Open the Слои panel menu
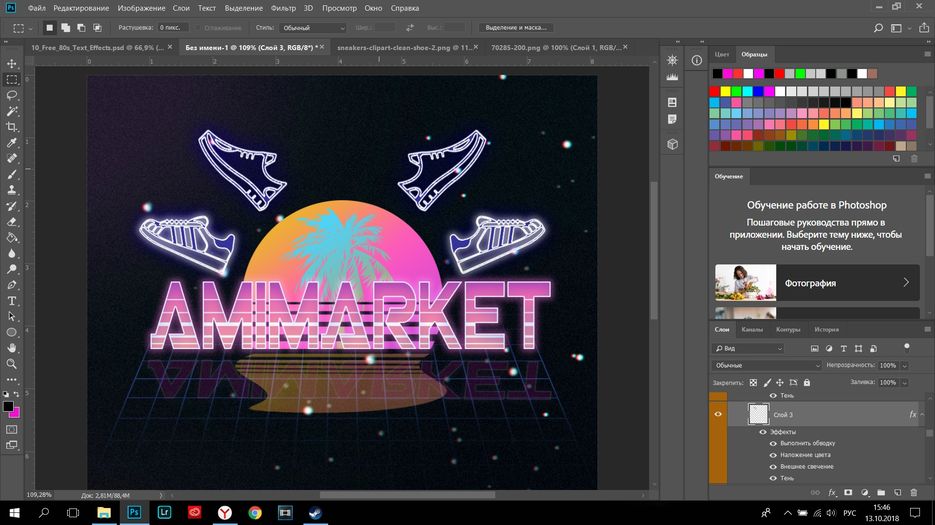 927,329
